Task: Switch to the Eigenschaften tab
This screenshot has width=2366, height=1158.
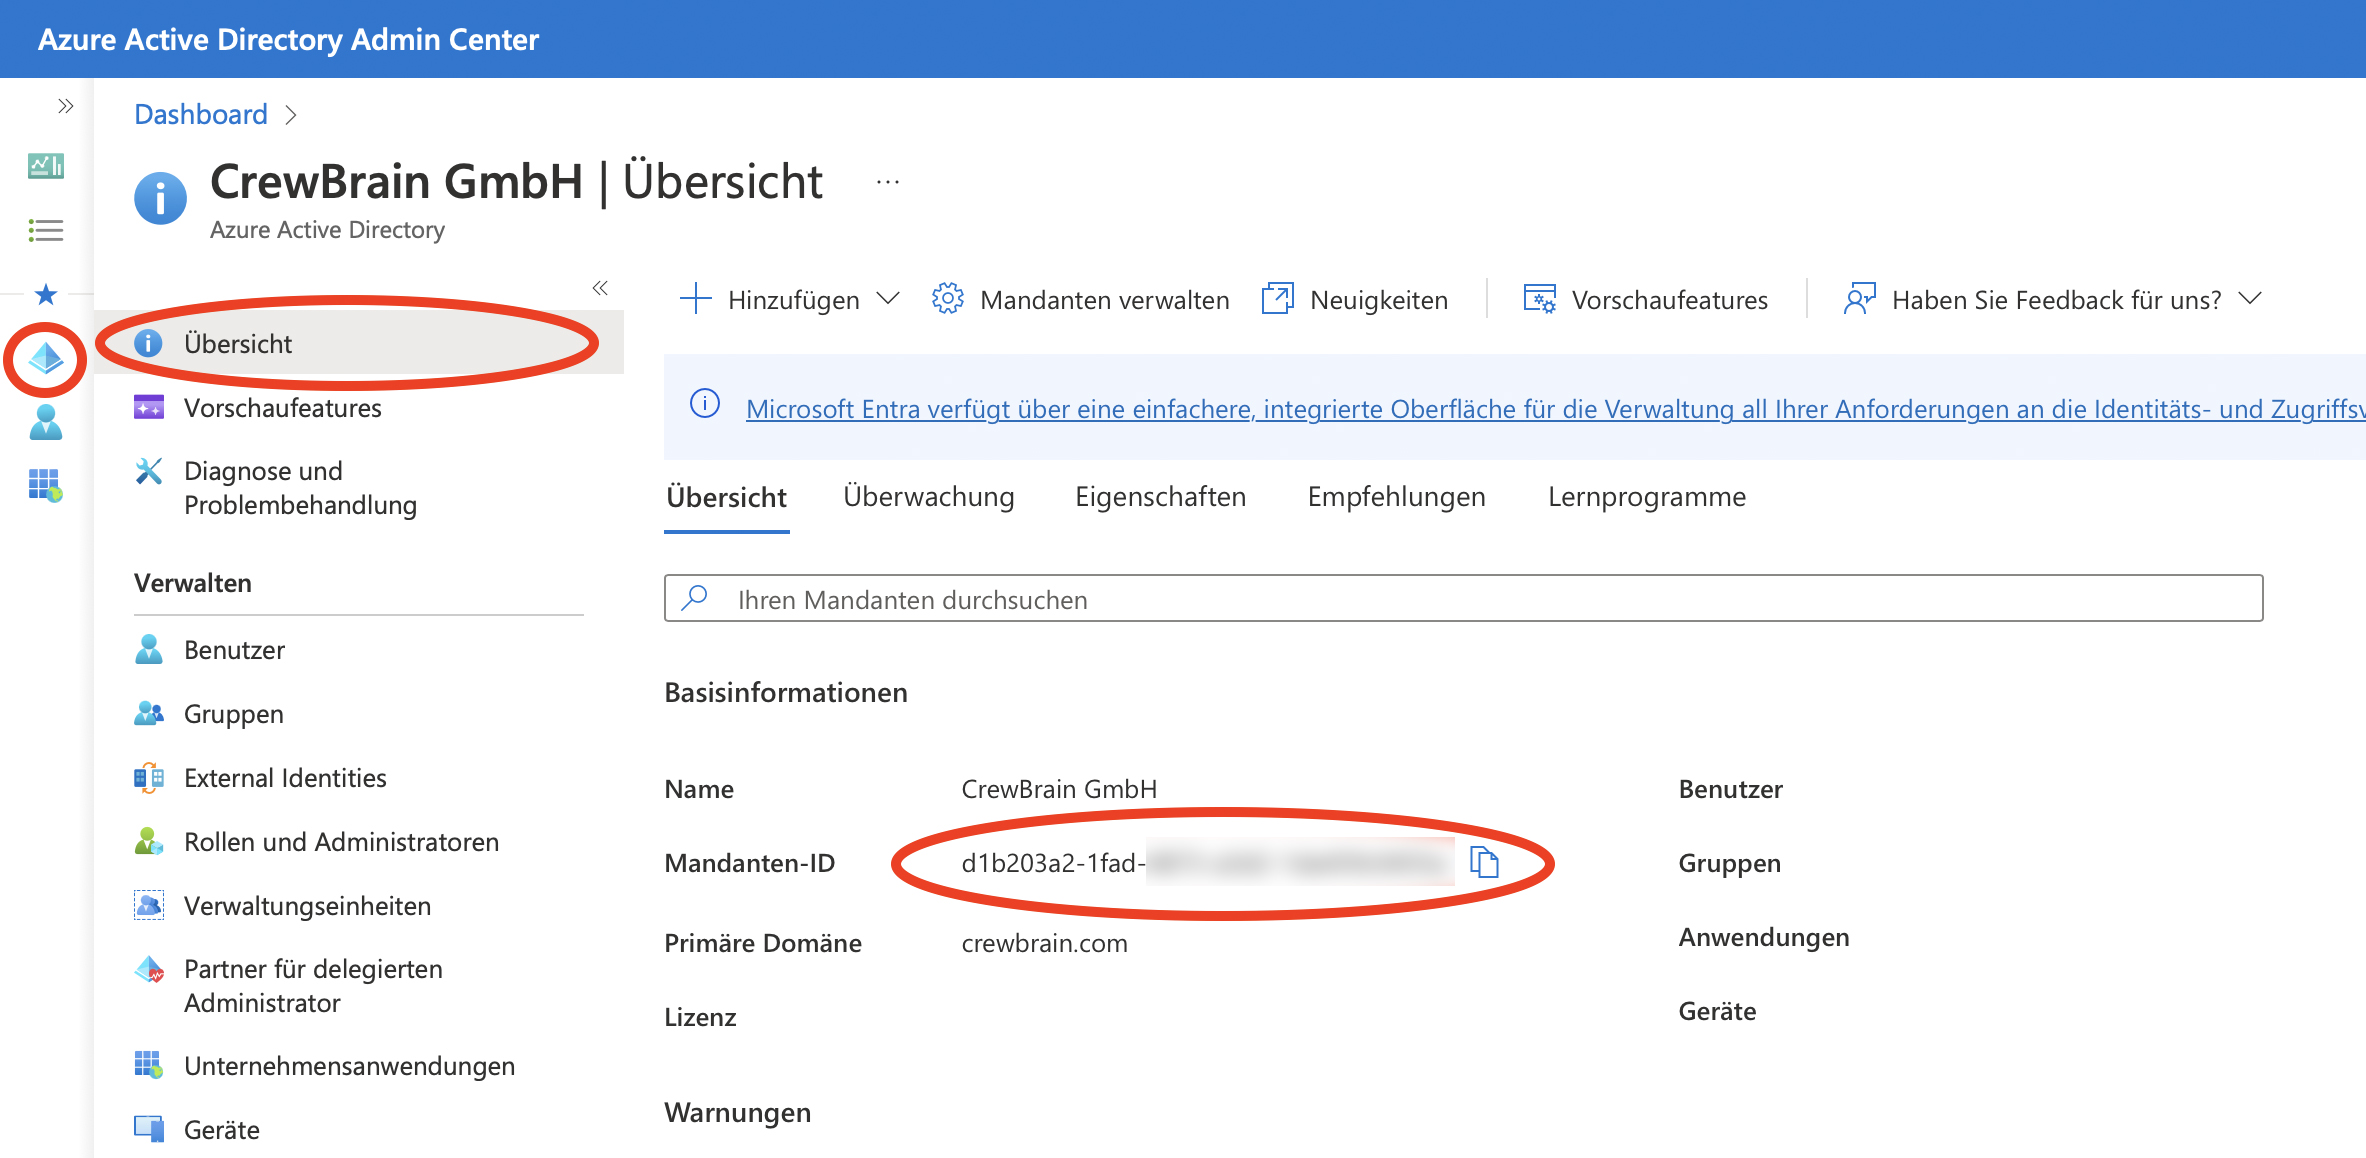Action: point(1160,497)
